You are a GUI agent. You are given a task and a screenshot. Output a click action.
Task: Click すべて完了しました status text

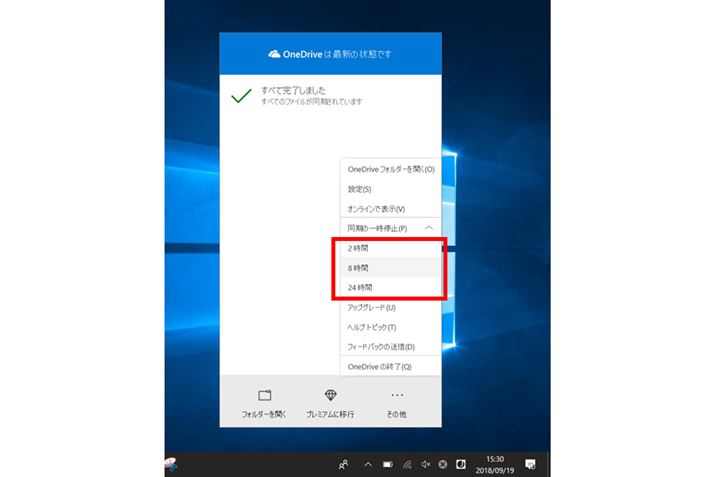click(x=293, y=90)
